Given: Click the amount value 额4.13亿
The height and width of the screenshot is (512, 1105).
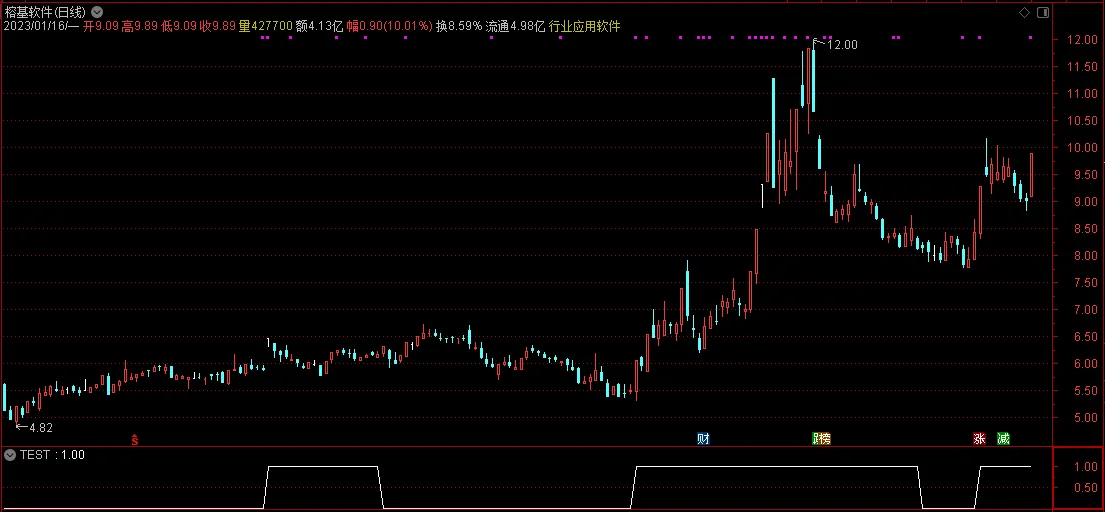Looking at the screenshot, I should (x=319, y=26).
